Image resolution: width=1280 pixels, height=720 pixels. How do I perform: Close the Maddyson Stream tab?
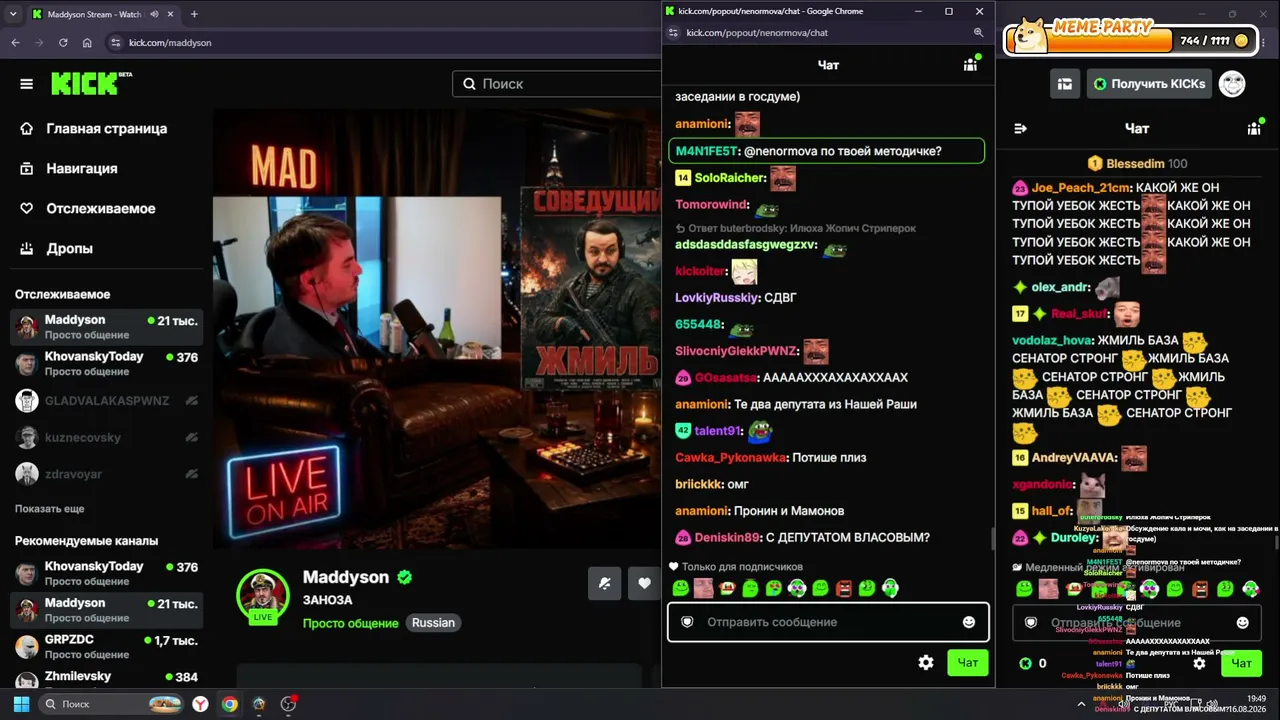171,14
